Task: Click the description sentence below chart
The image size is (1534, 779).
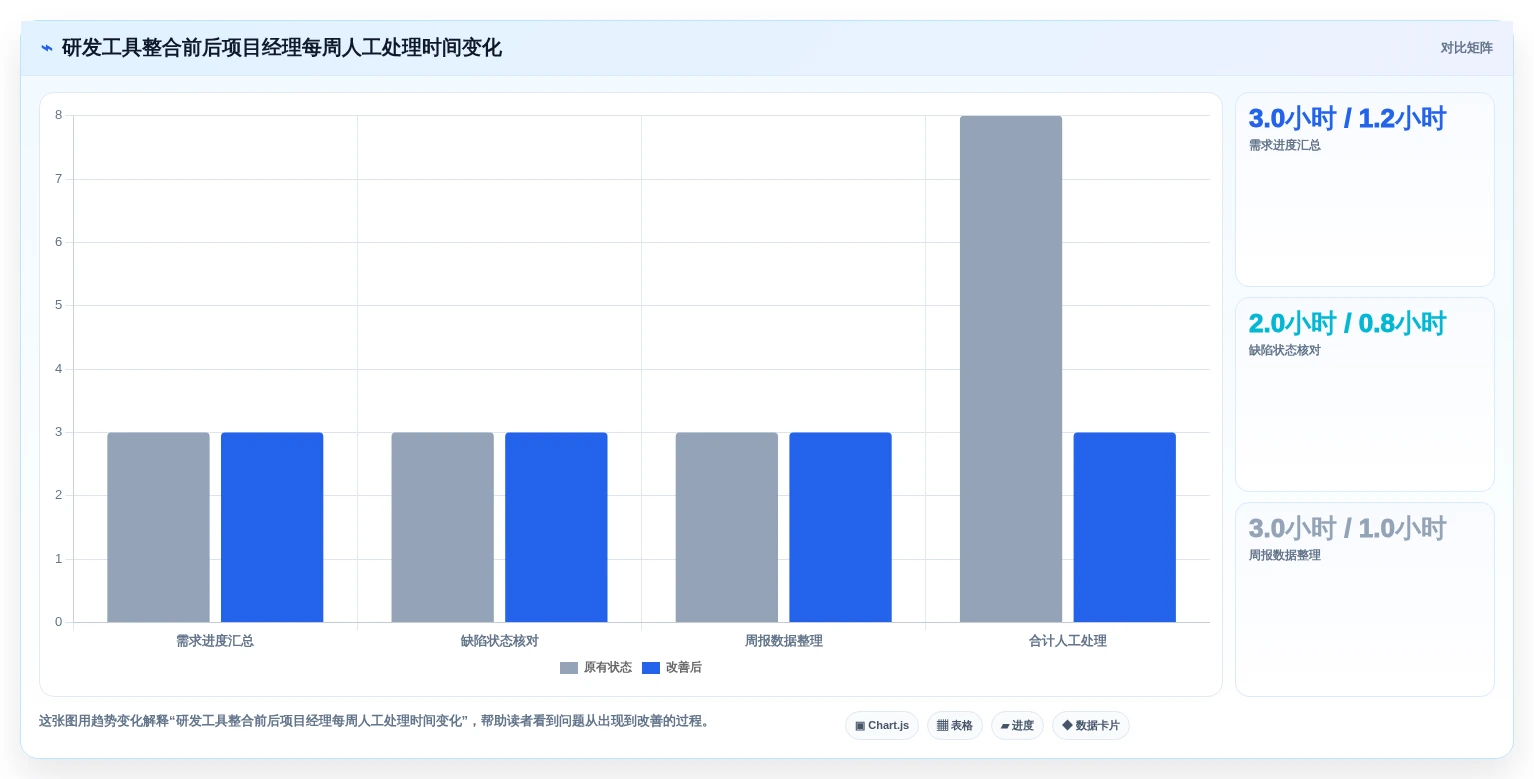Action: point(376,721)
